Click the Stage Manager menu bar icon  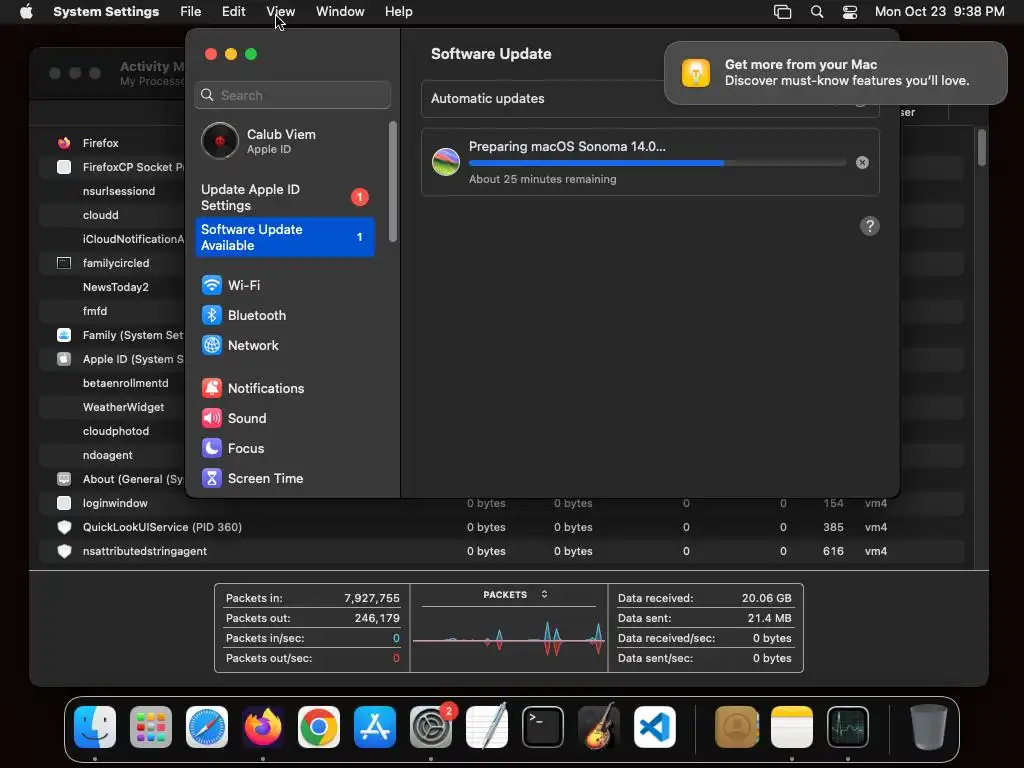tap(782, 12)
